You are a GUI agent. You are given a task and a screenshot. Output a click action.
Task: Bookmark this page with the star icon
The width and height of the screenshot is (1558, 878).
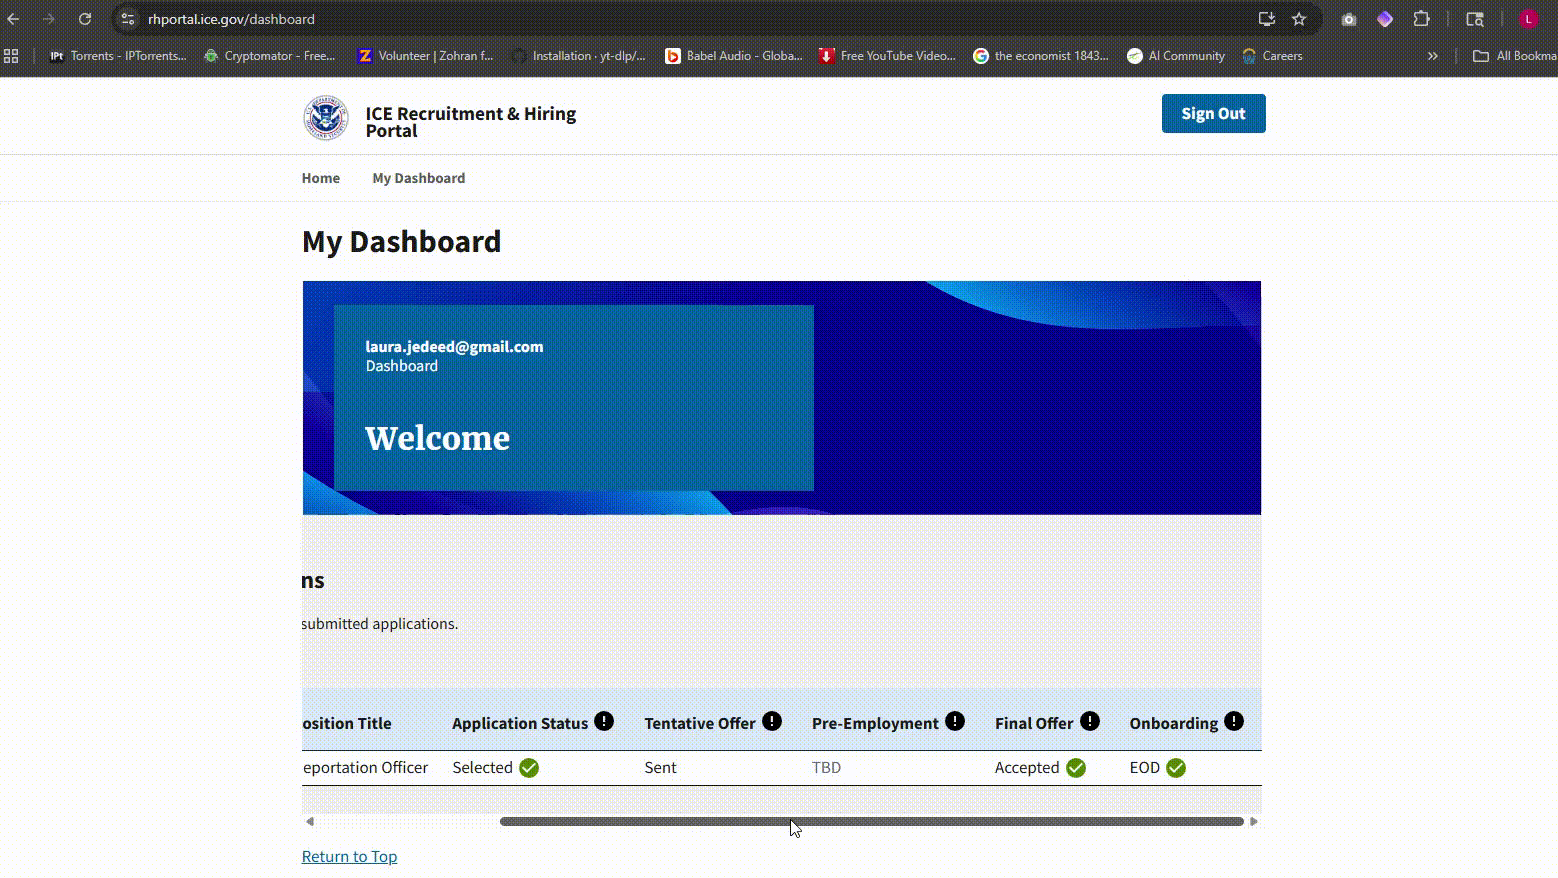click(1299, 19)
